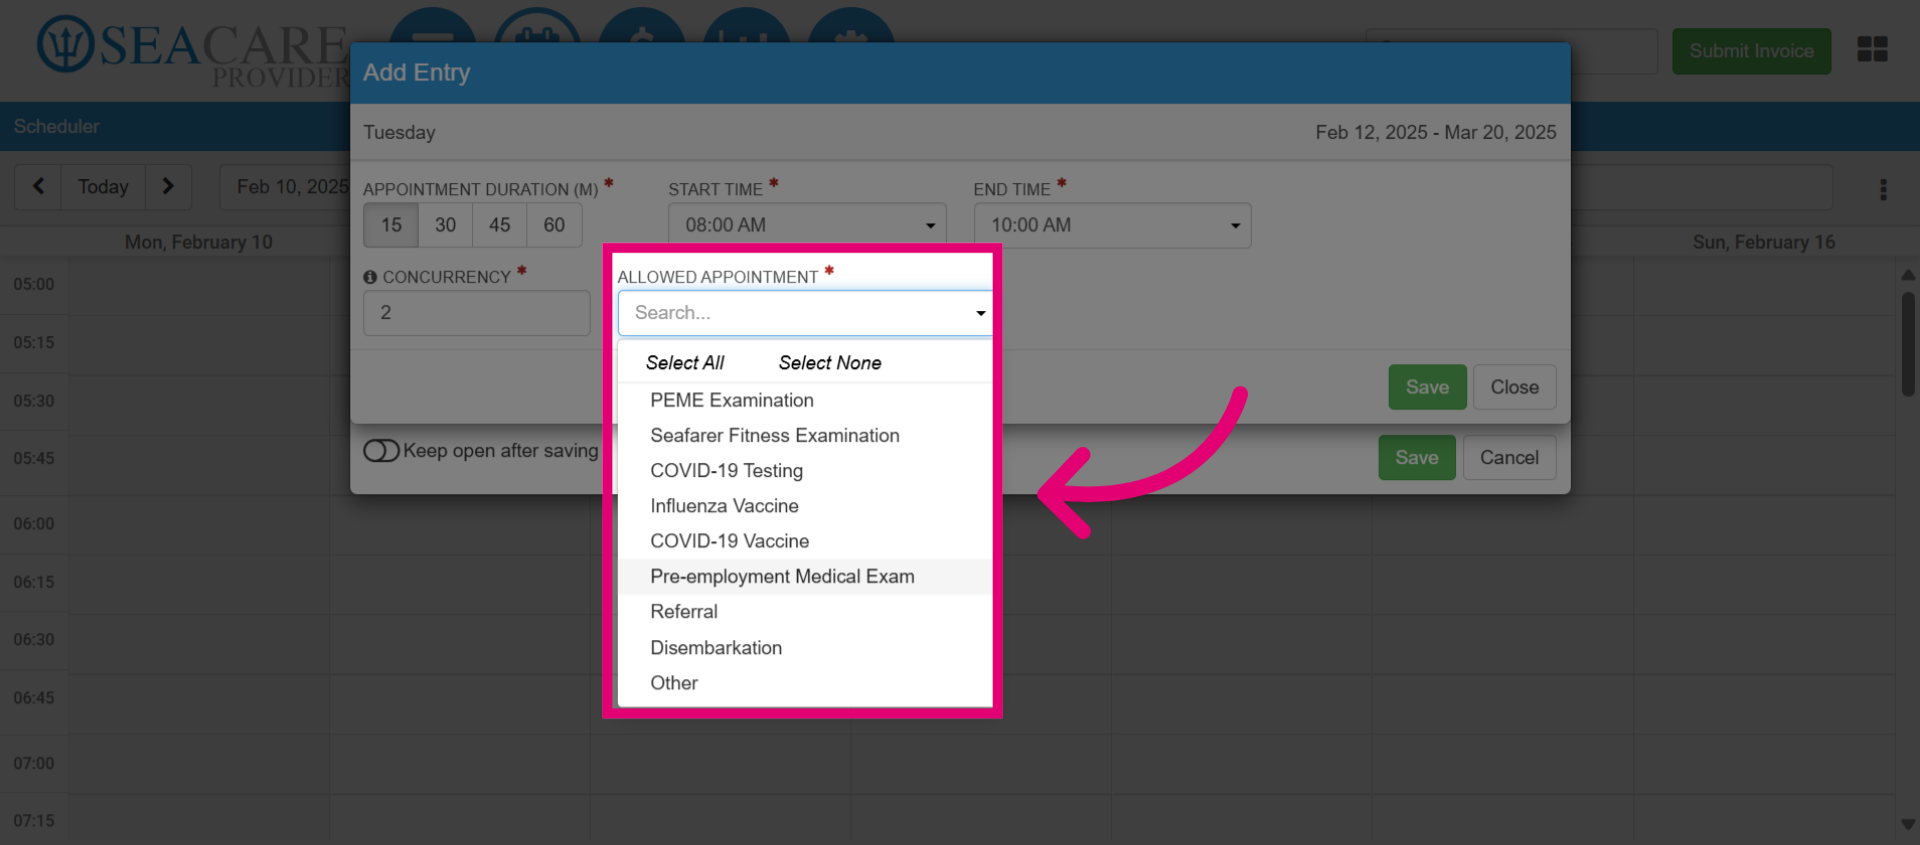Choose COVID-19 Vaccine option
This screenshot has width=1920, height=845.
[x=805, y=541]
